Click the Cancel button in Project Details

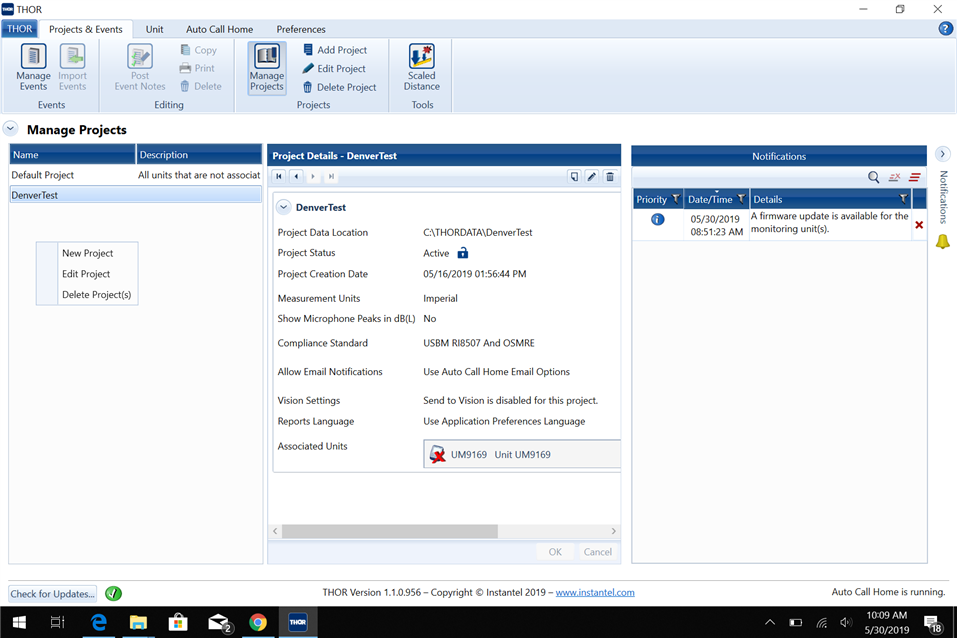(x=597, y=552)
